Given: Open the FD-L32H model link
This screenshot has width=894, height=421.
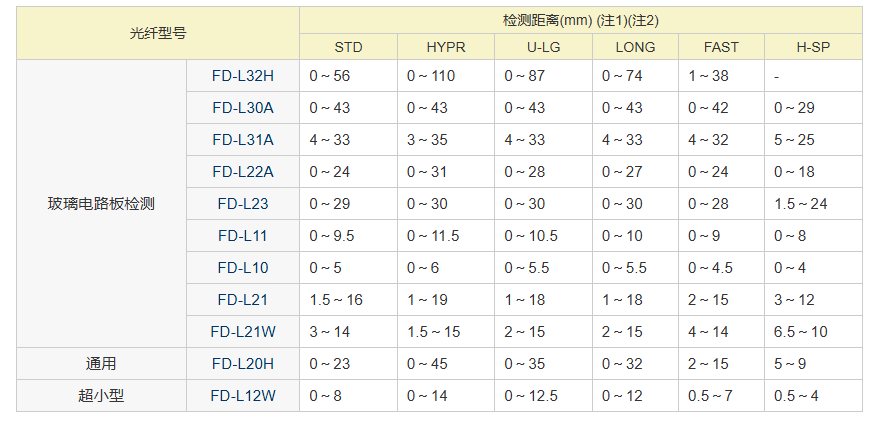Looking at the screenshot, I should point(243,76).
